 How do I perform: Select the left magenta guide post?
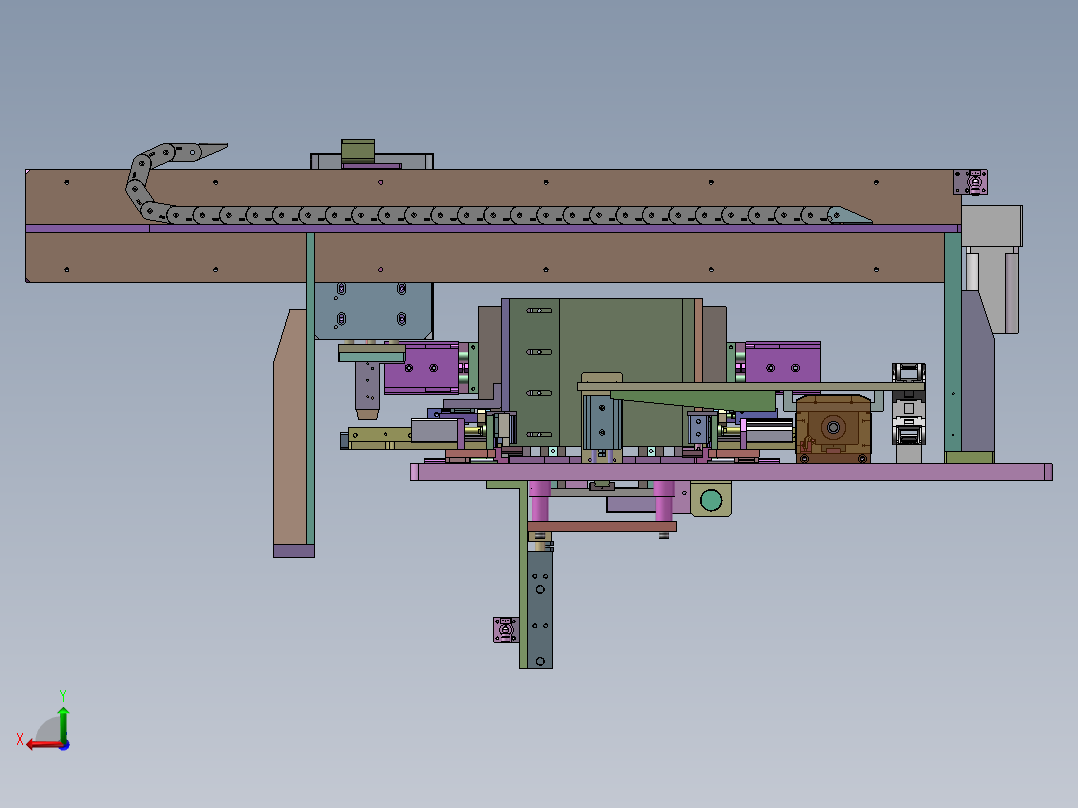[540, 501]
